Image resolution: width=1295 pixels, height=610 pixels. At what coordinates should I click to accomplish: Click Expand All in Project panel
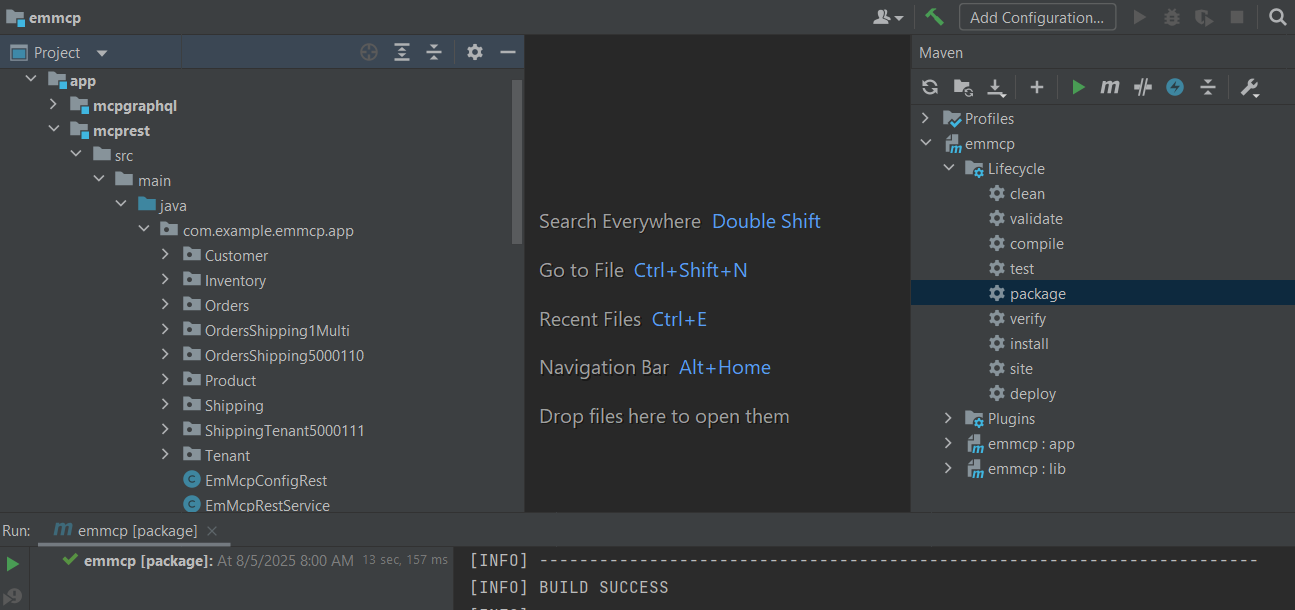[402, 52]
